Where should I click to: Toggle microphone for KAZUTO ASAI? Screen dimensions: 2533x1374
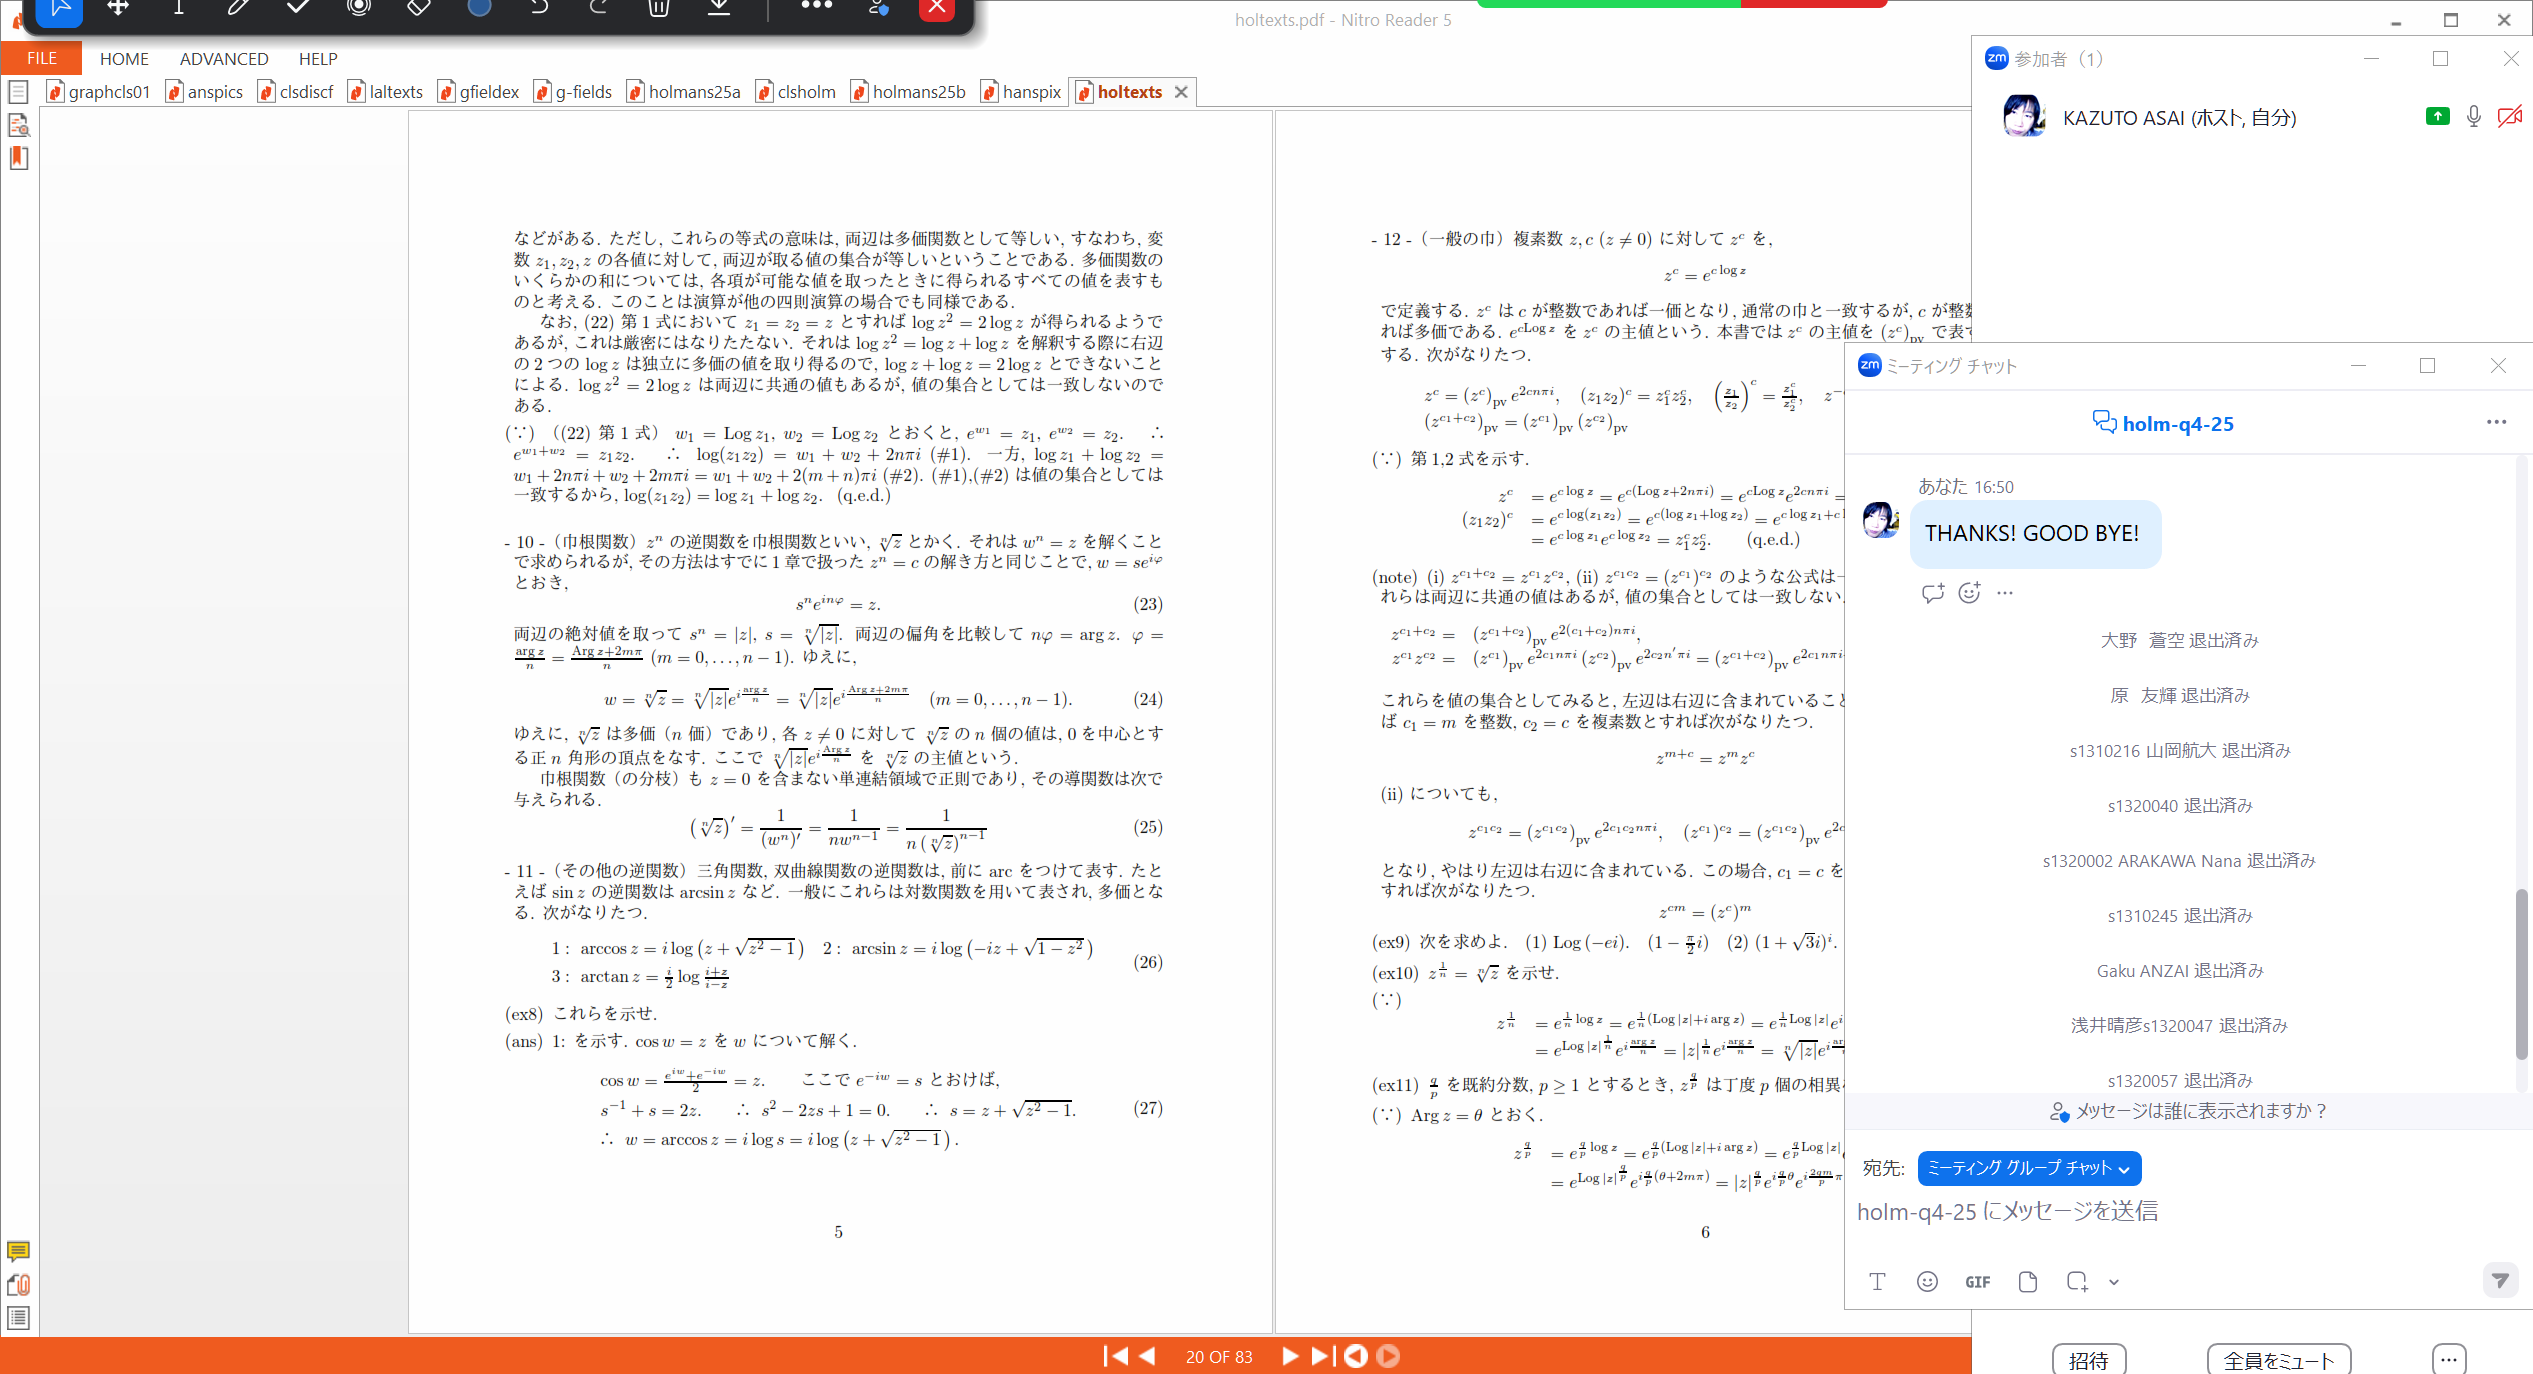coord(2473,117)
